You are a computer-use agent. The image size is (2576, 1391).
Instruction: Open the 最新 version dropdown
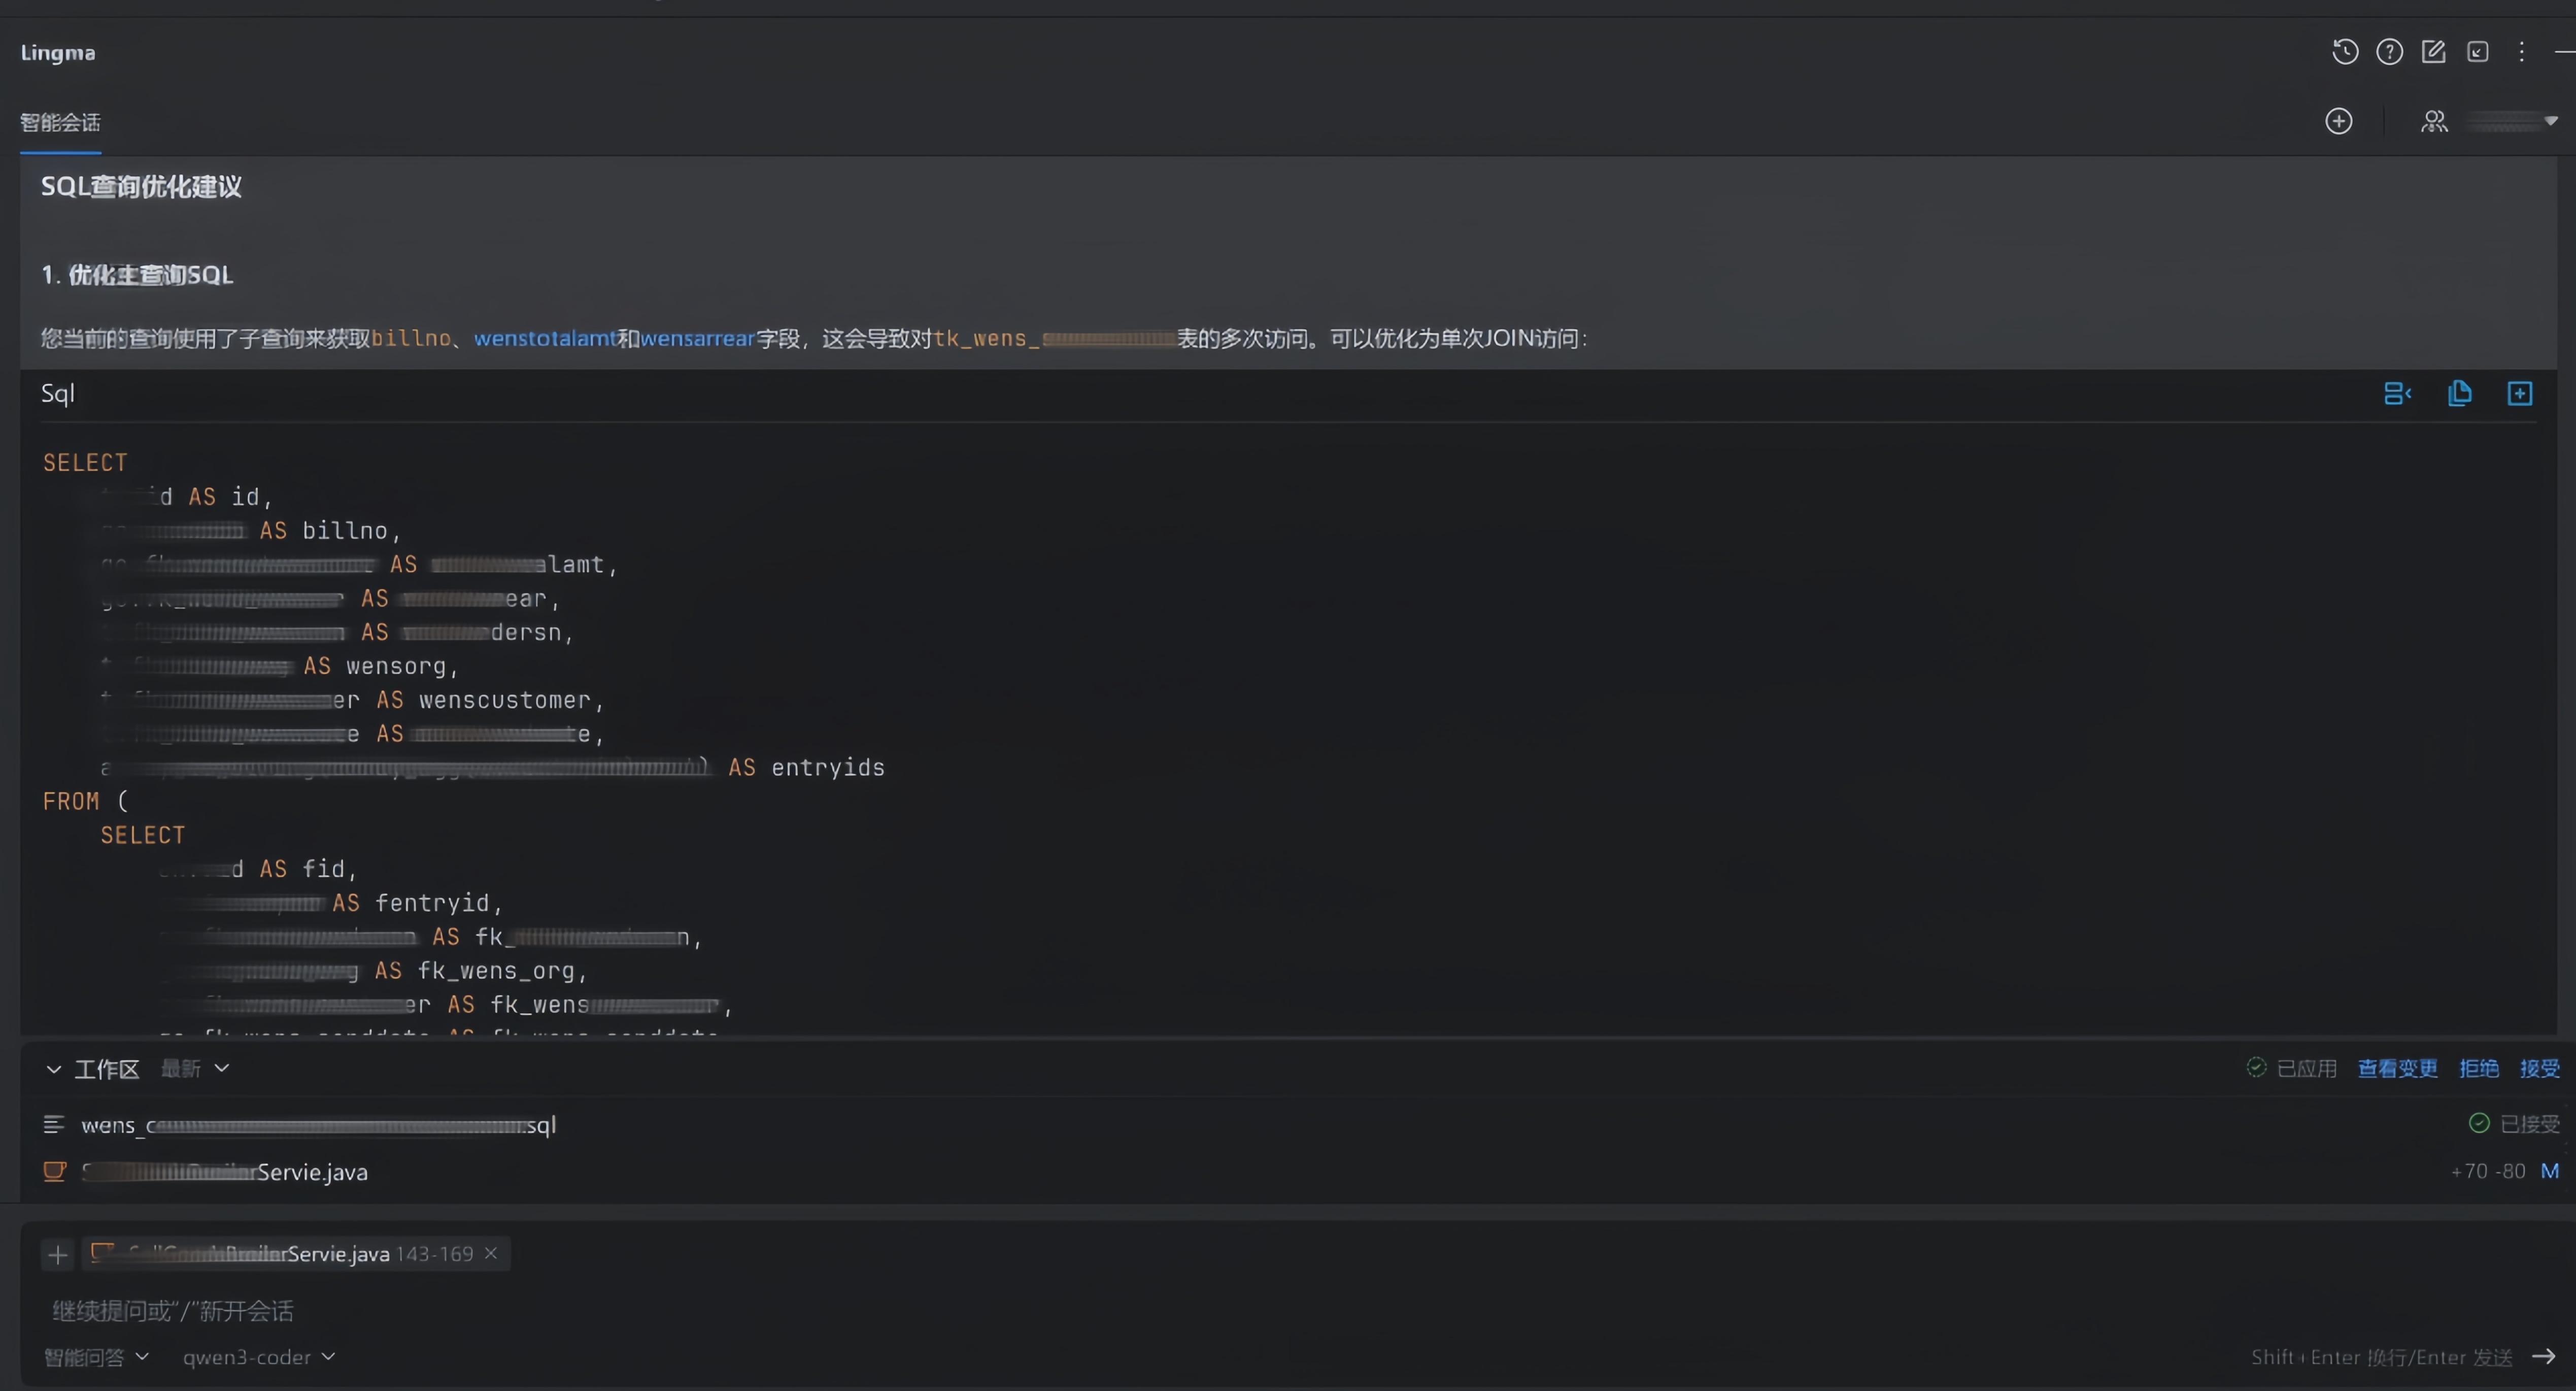(195, 1069)
